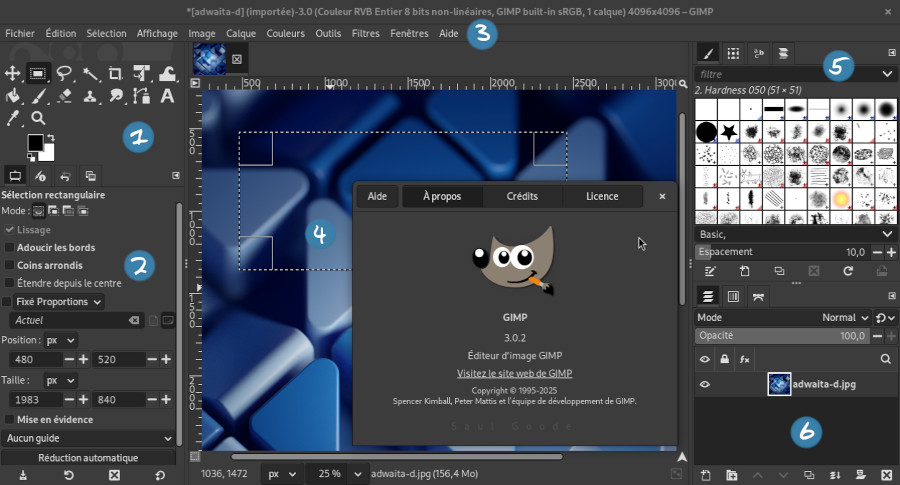The image size is (900, 485).
Task: Open the Device Status tab
Action: [40, 176]
